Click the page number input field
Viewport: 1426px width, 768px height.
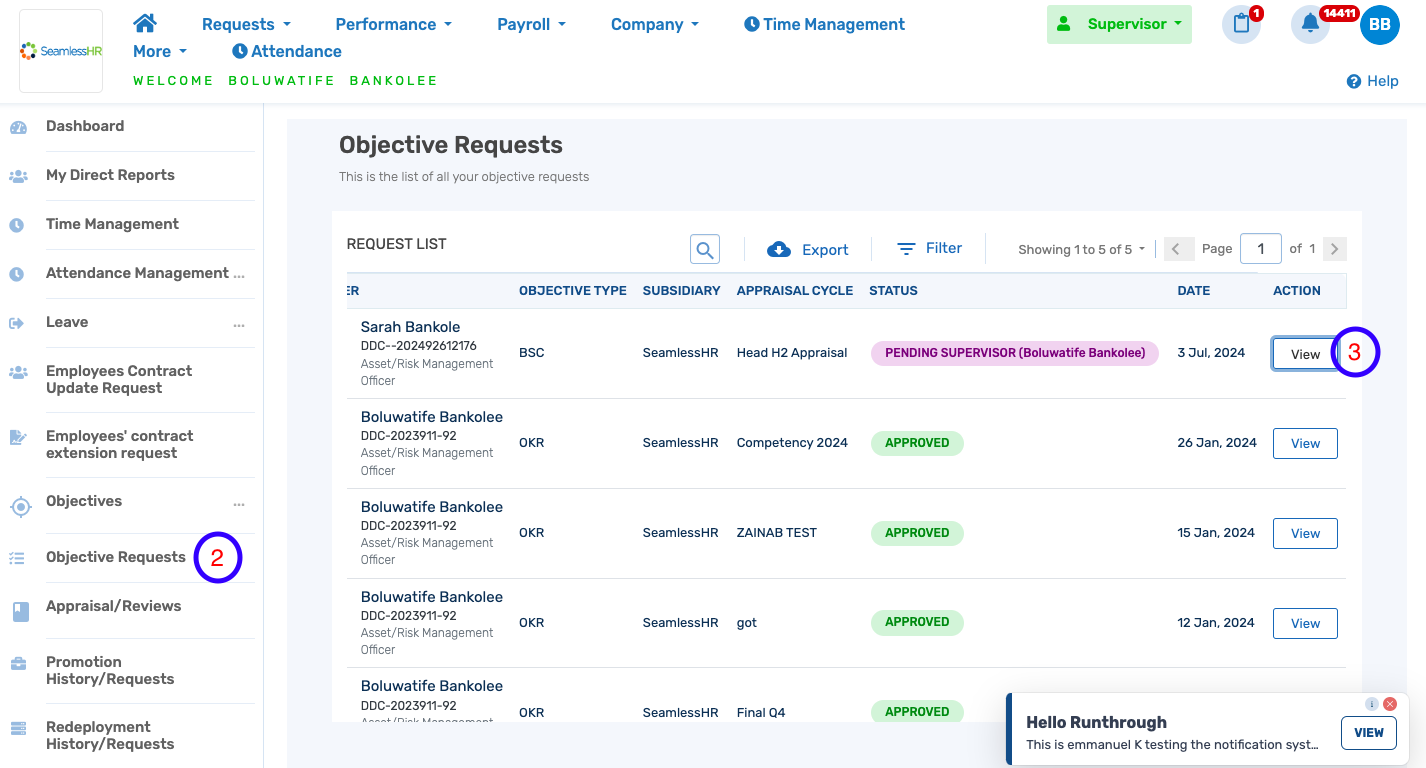click(x=1260, y=248)
